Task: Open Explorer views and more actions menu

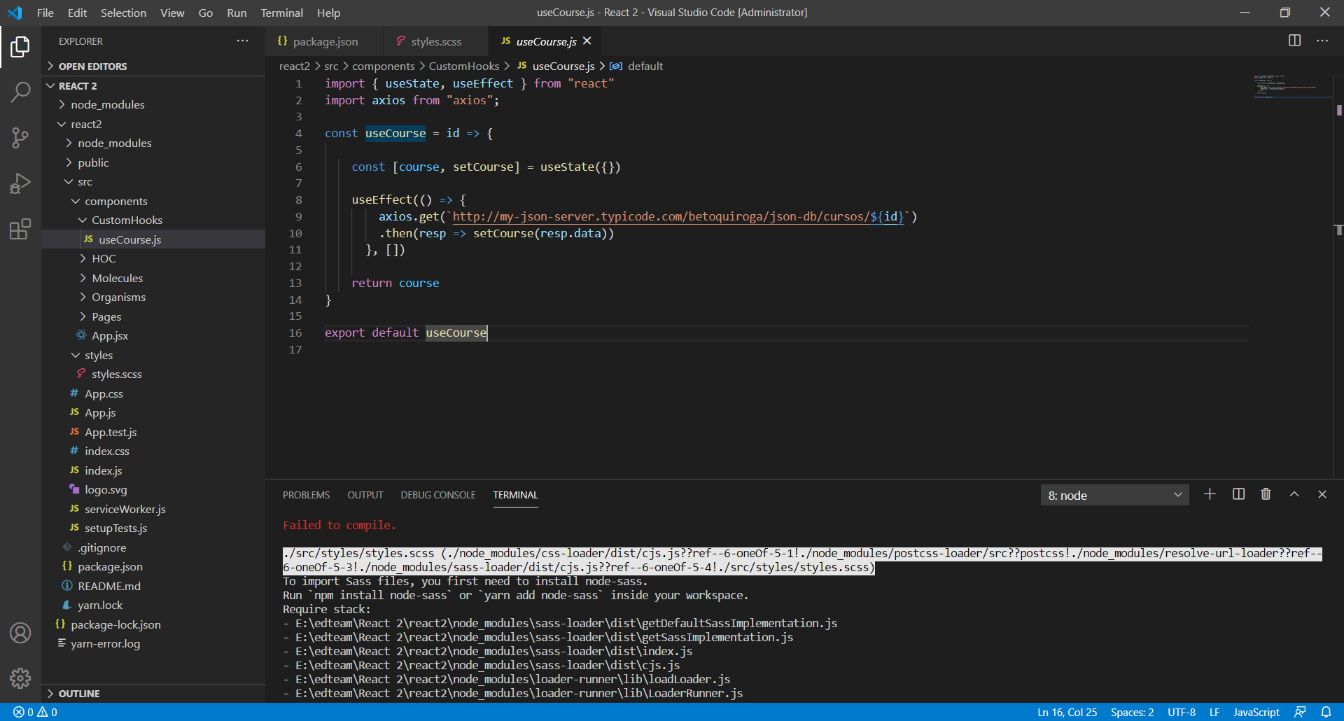Action: 242,41
